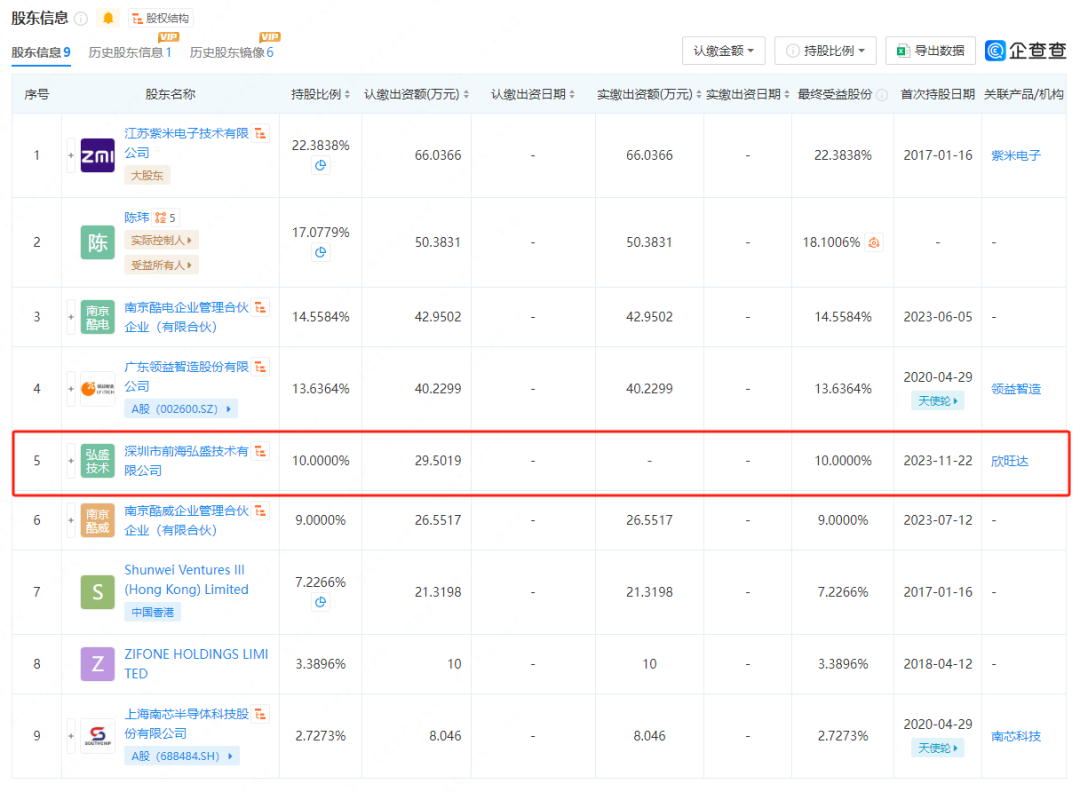The width and height of the screenshot is (1080, 792).
Task: Click the 实际控制人 tag under 陈玮
Action: click(x=161, y=240)
